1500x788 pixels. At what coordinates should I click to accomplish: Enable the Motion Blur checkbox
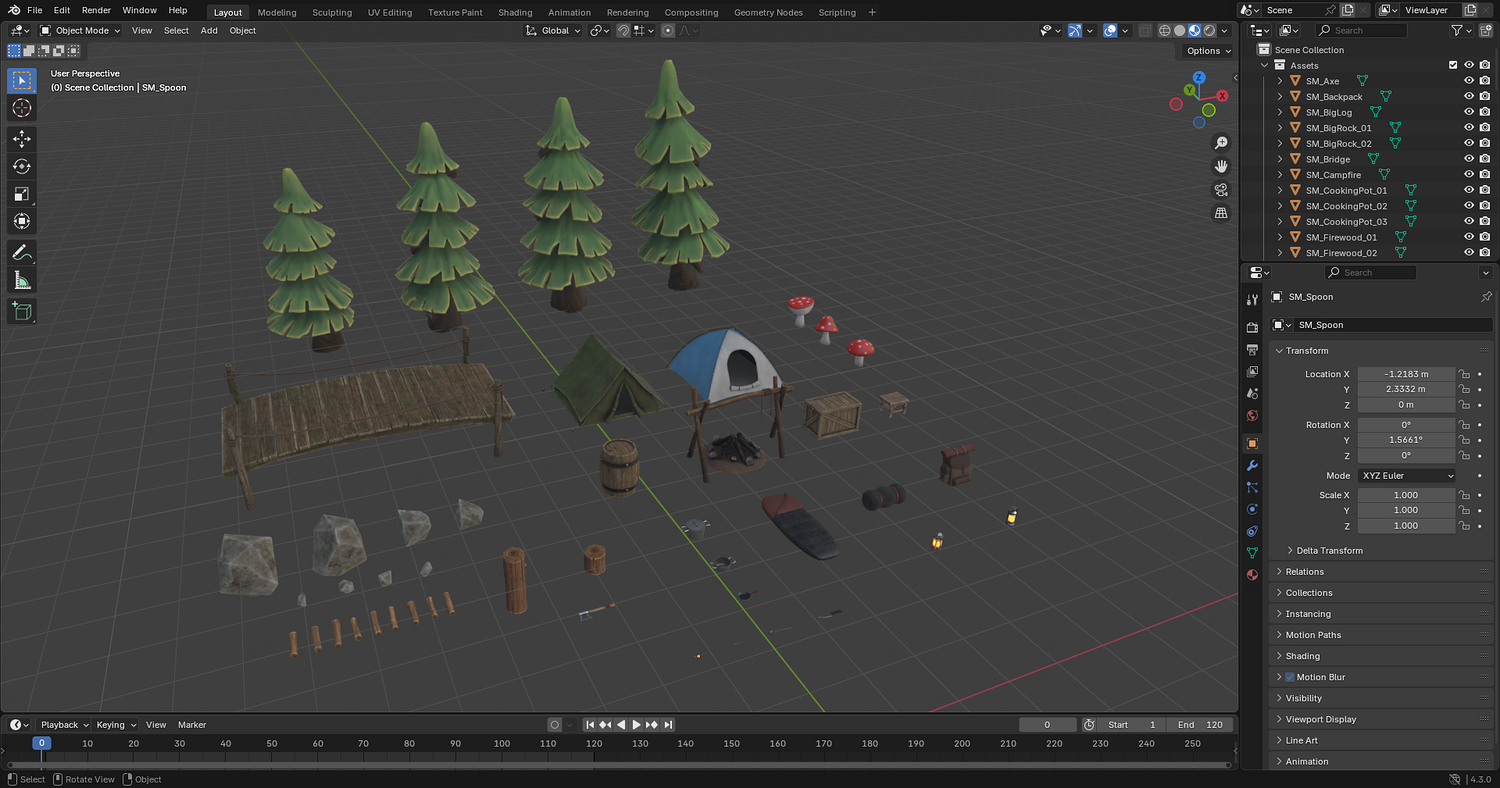1289,677
